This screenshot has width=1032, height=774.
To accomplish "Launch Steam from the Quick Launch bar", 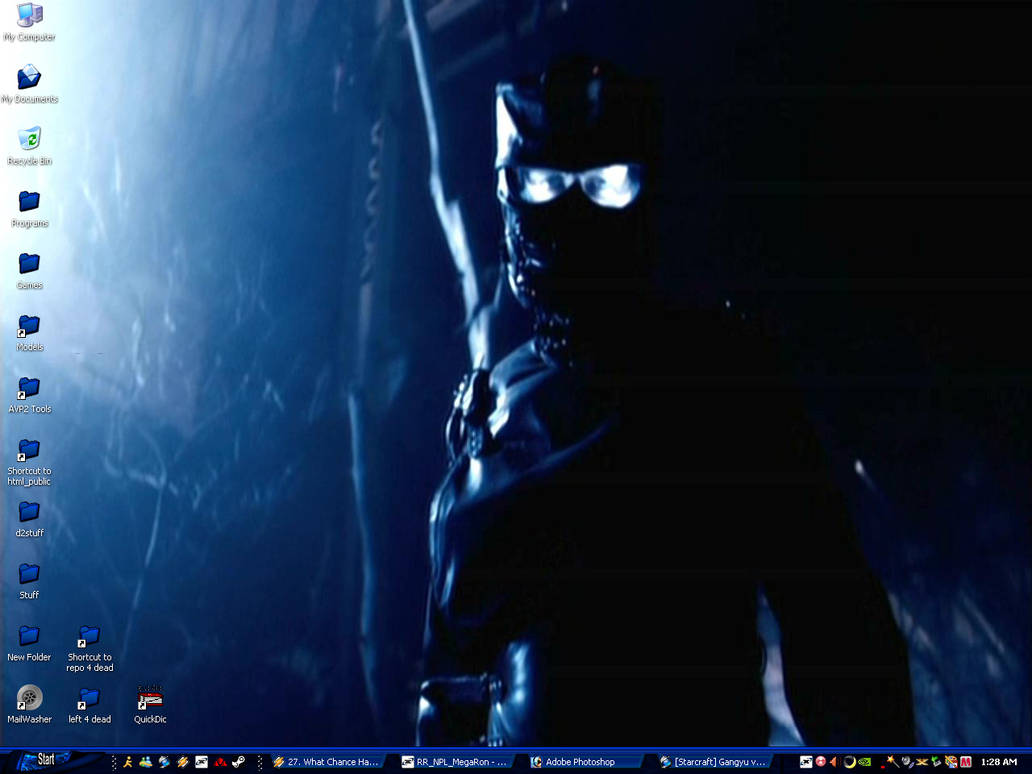I will (x=239, y=762).
